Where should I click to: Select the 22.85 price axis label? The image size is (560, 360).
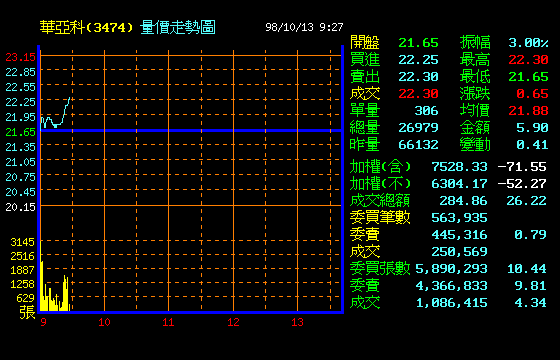(21, 72)
